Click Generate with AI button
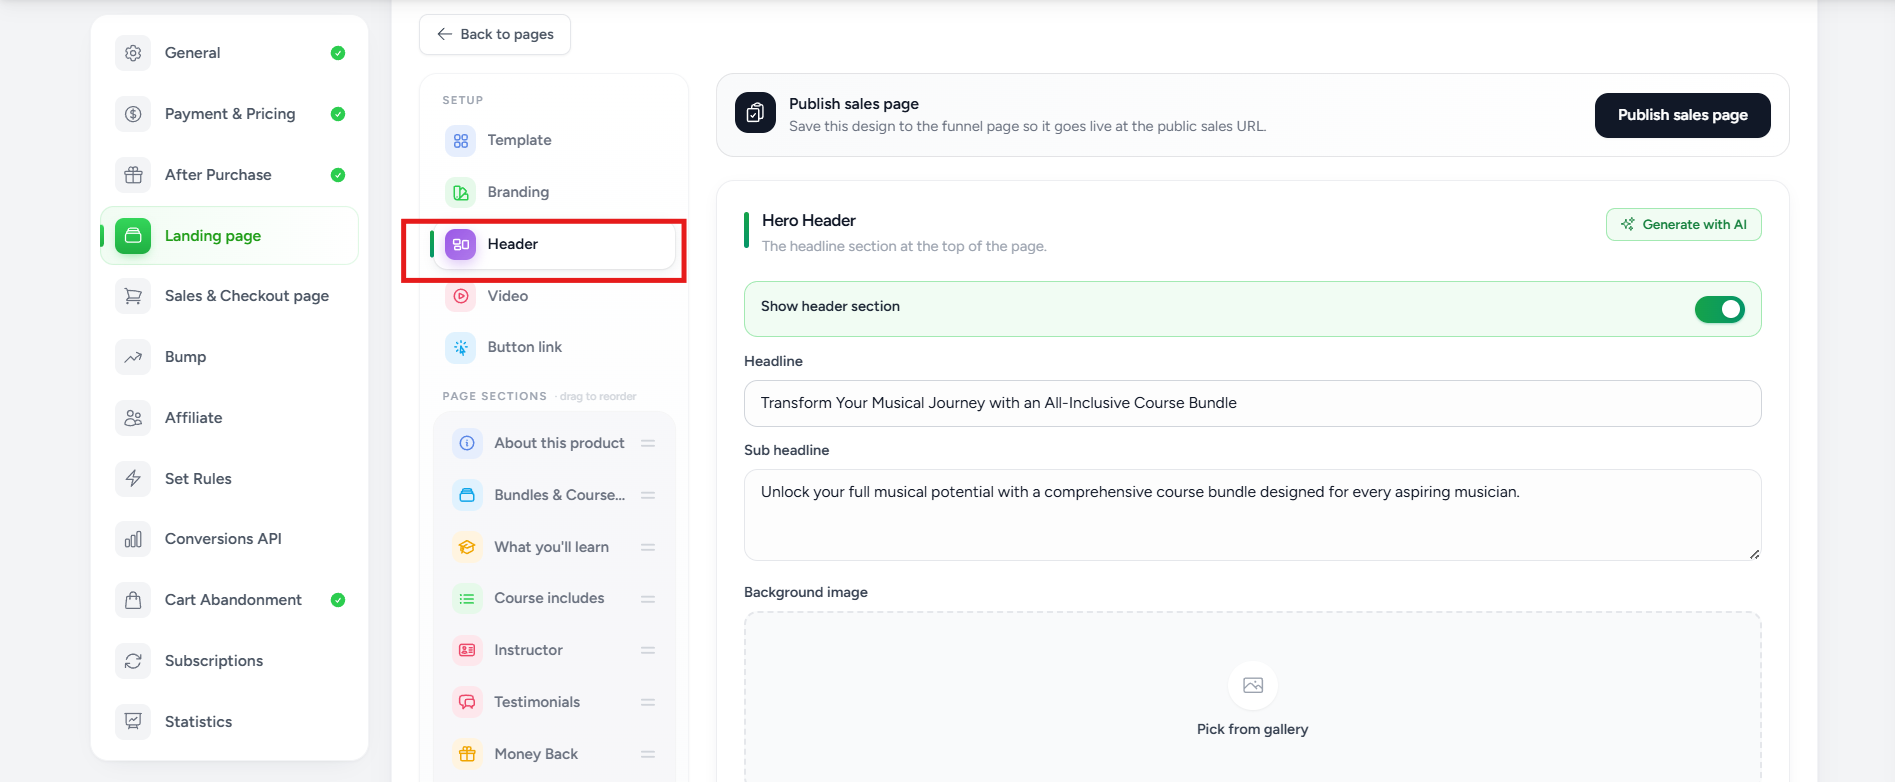This screenshot has width=1895, height=782. click(x=1684, y=225)
